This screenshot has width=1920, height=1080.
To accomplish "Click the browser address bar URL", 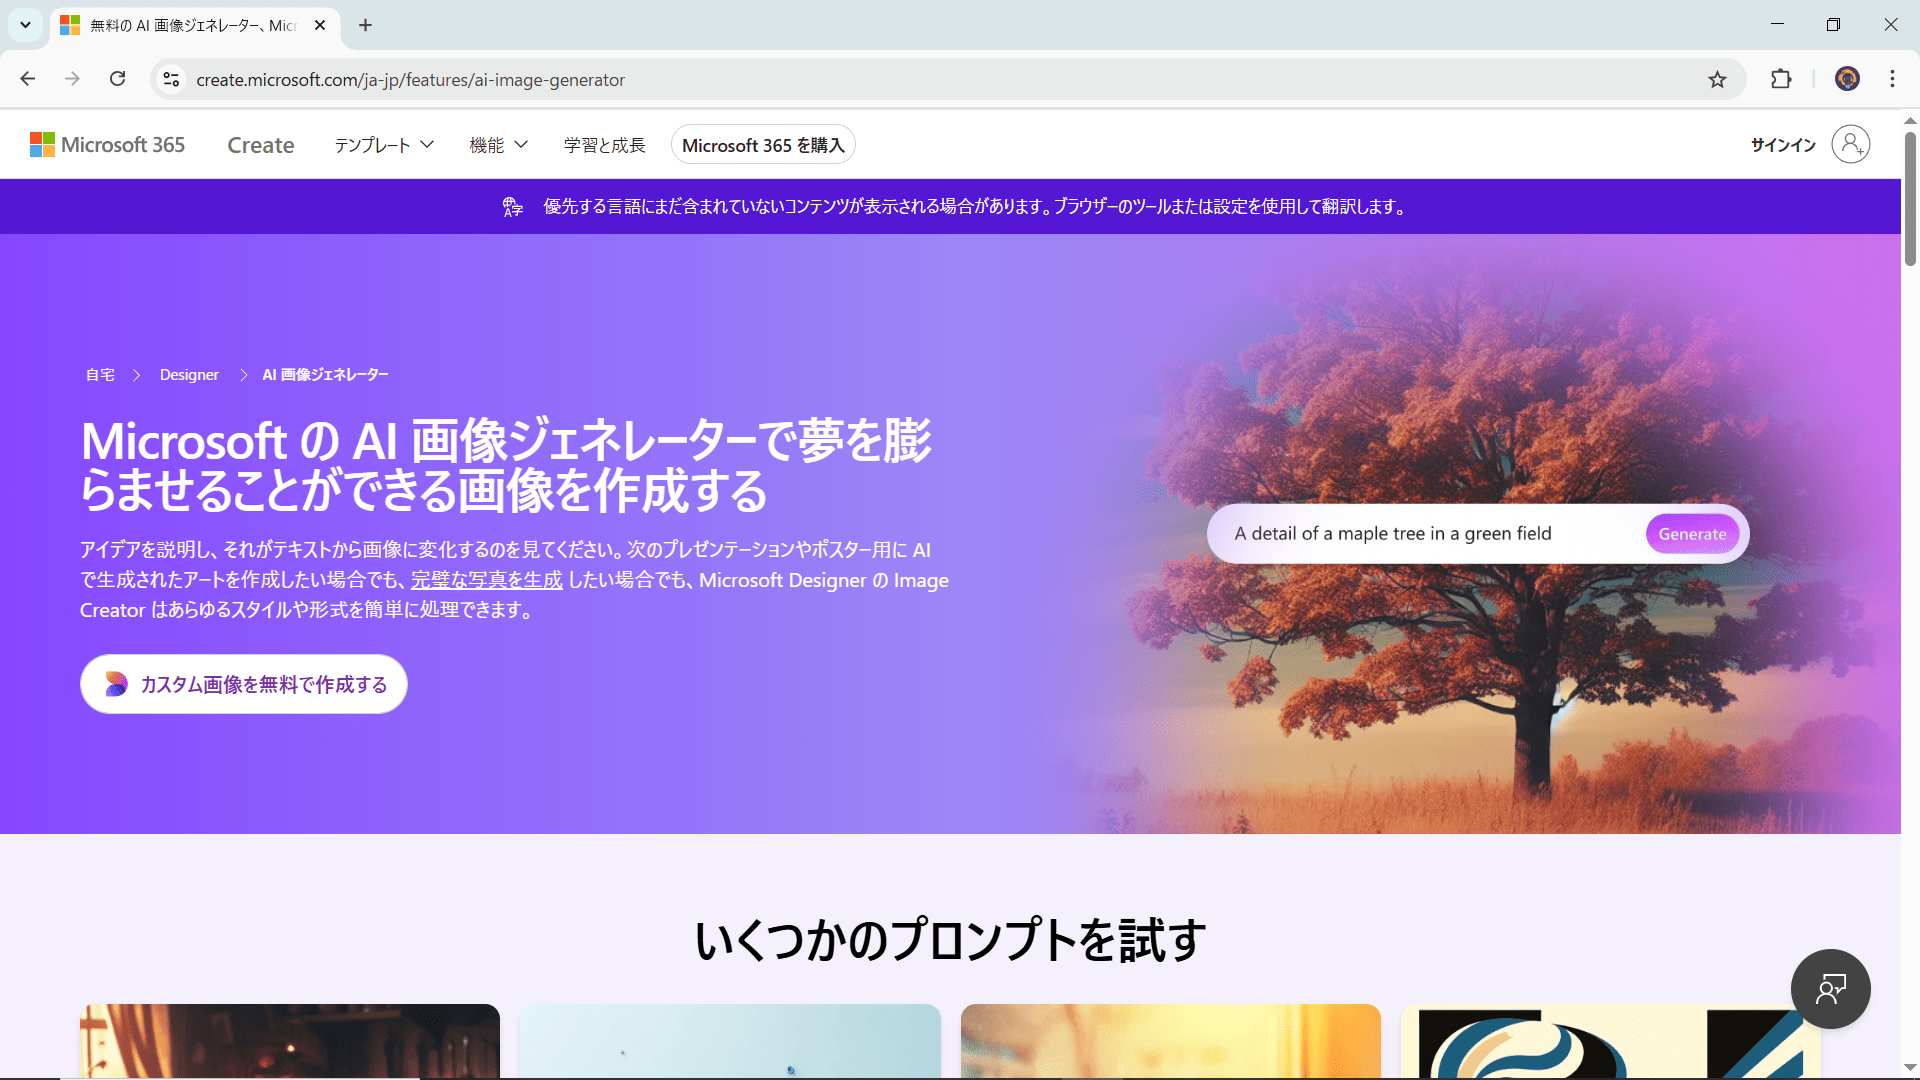I will tap(410, 80).
